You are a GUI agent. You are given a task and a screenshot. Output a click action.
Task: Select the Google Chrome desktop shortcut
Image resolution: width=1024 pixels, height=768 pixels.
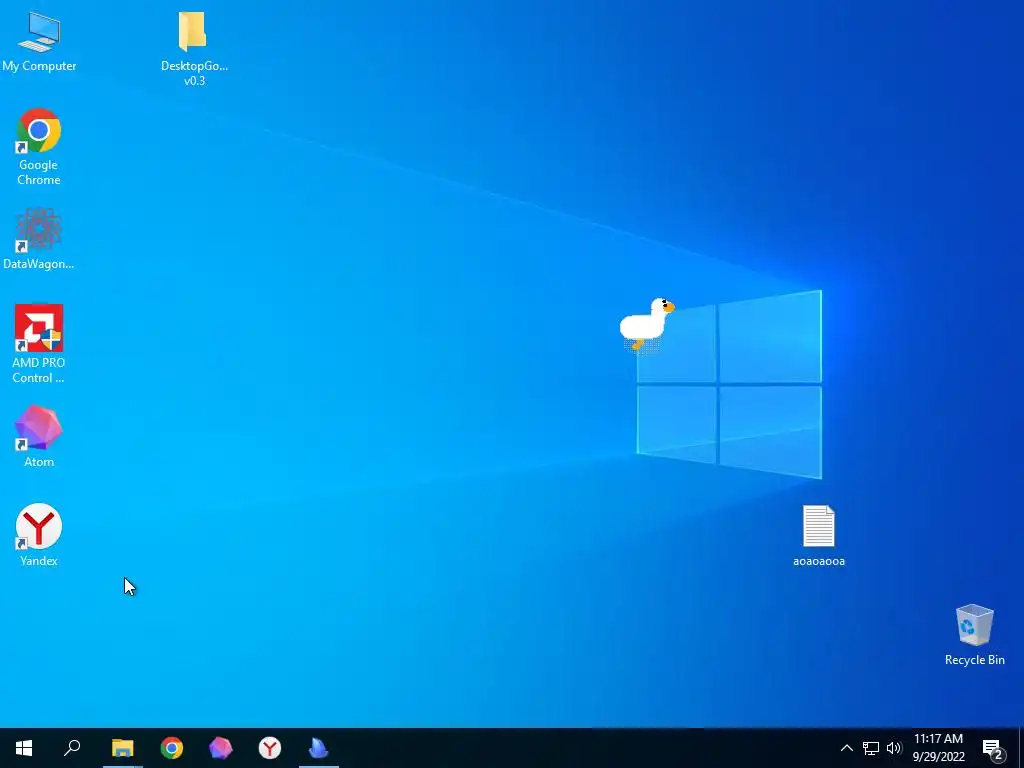pos(39,147)
